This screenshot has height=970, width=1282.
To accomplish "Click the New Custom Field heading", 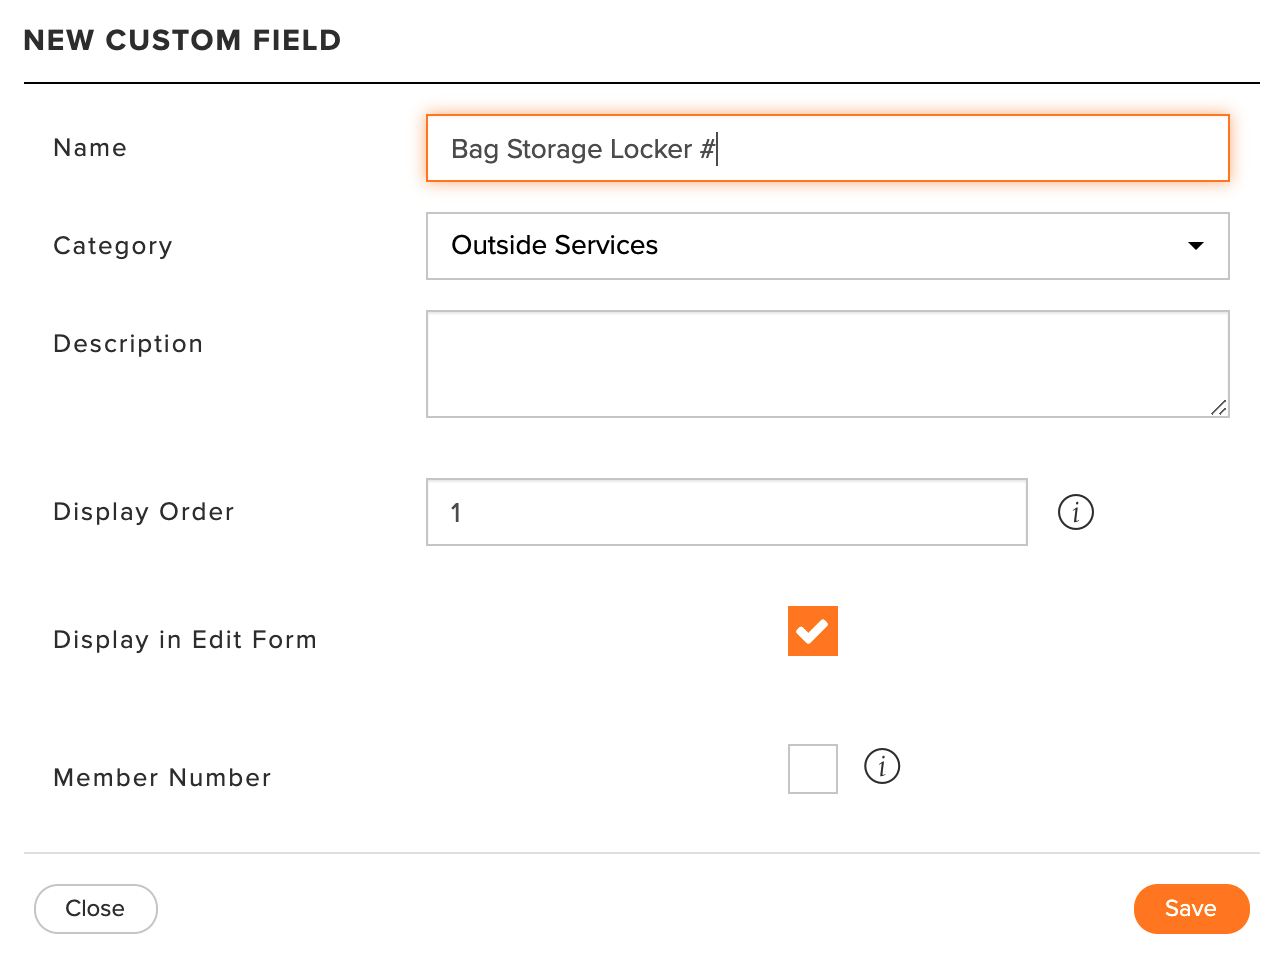I will (182, 40).
